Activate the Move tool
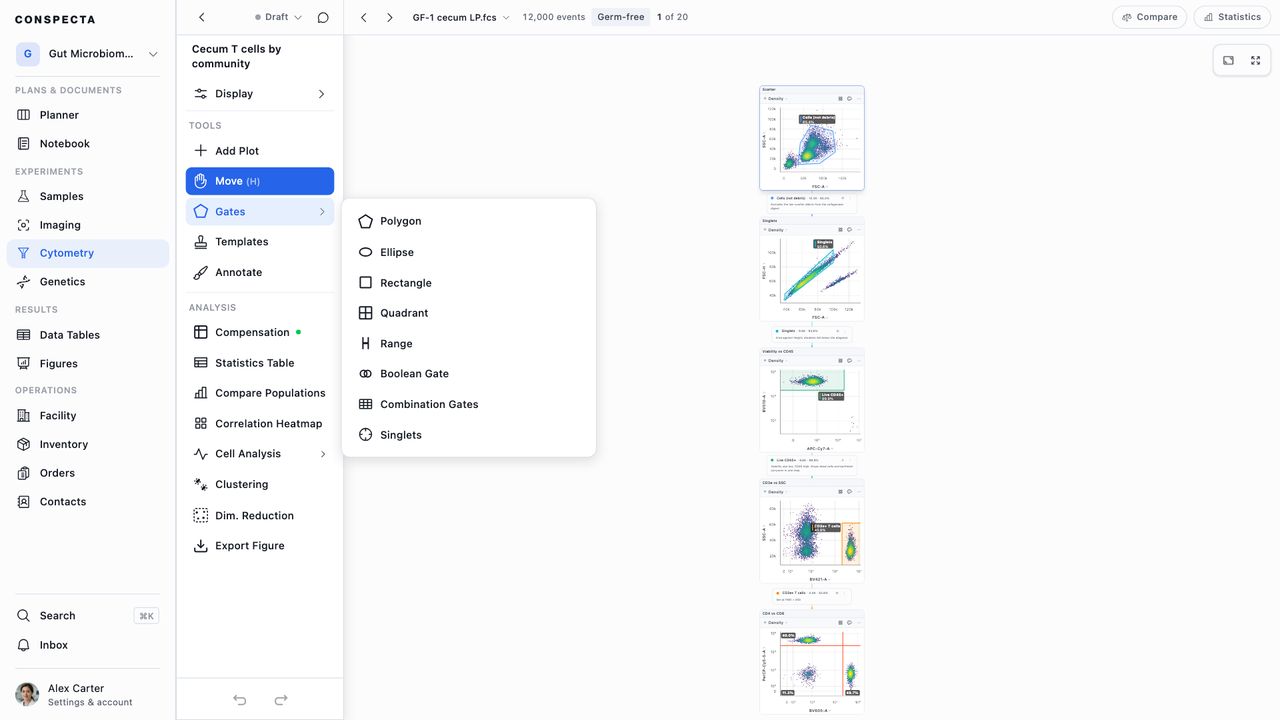This screenshot has width=1280, height=720. [260, 181]
